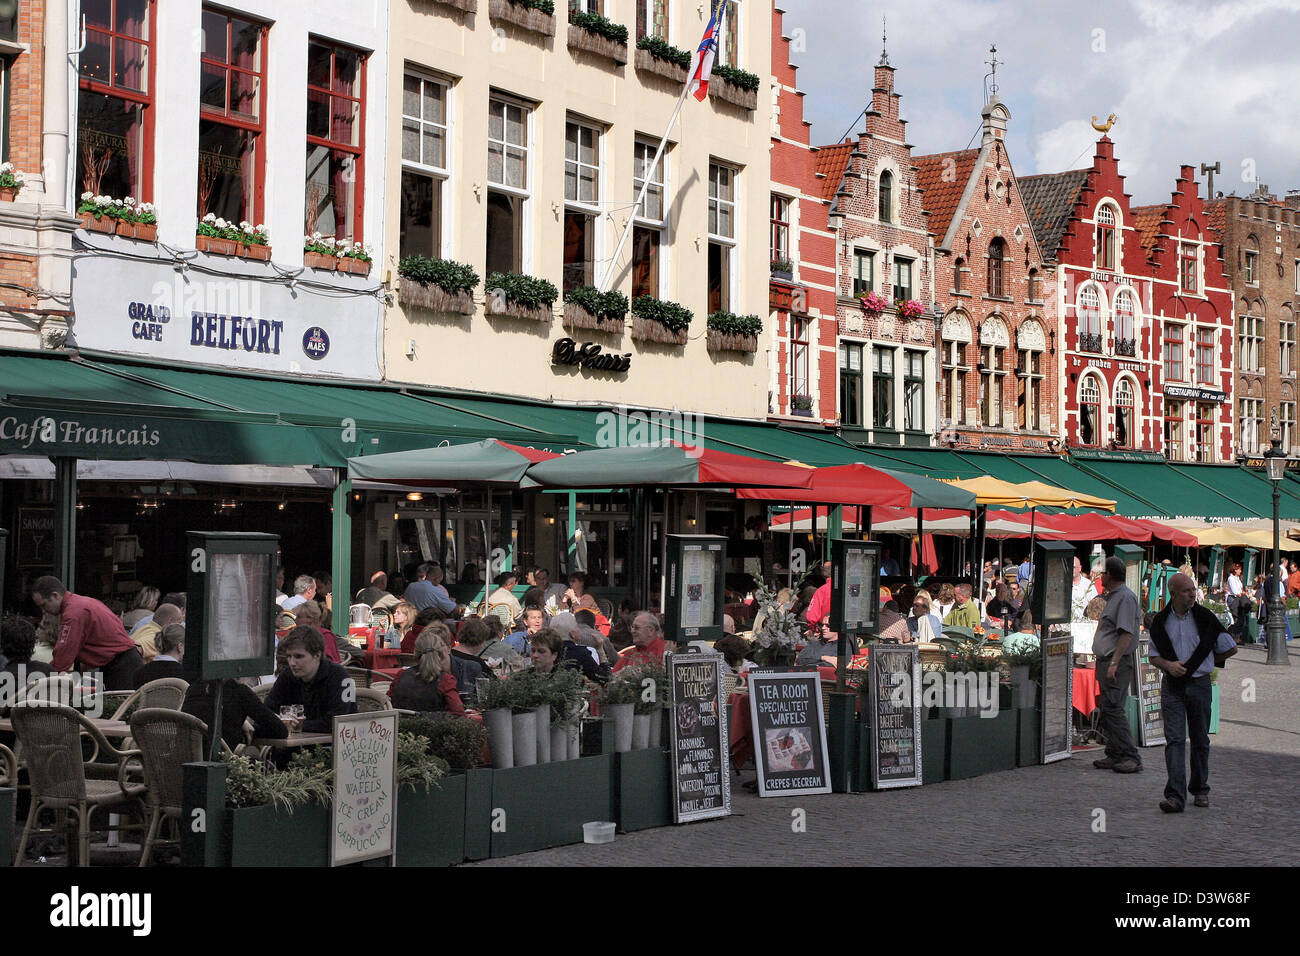Click the black script sign on cream building
This screenshot has height=956, width=1300.
point(591,355)
